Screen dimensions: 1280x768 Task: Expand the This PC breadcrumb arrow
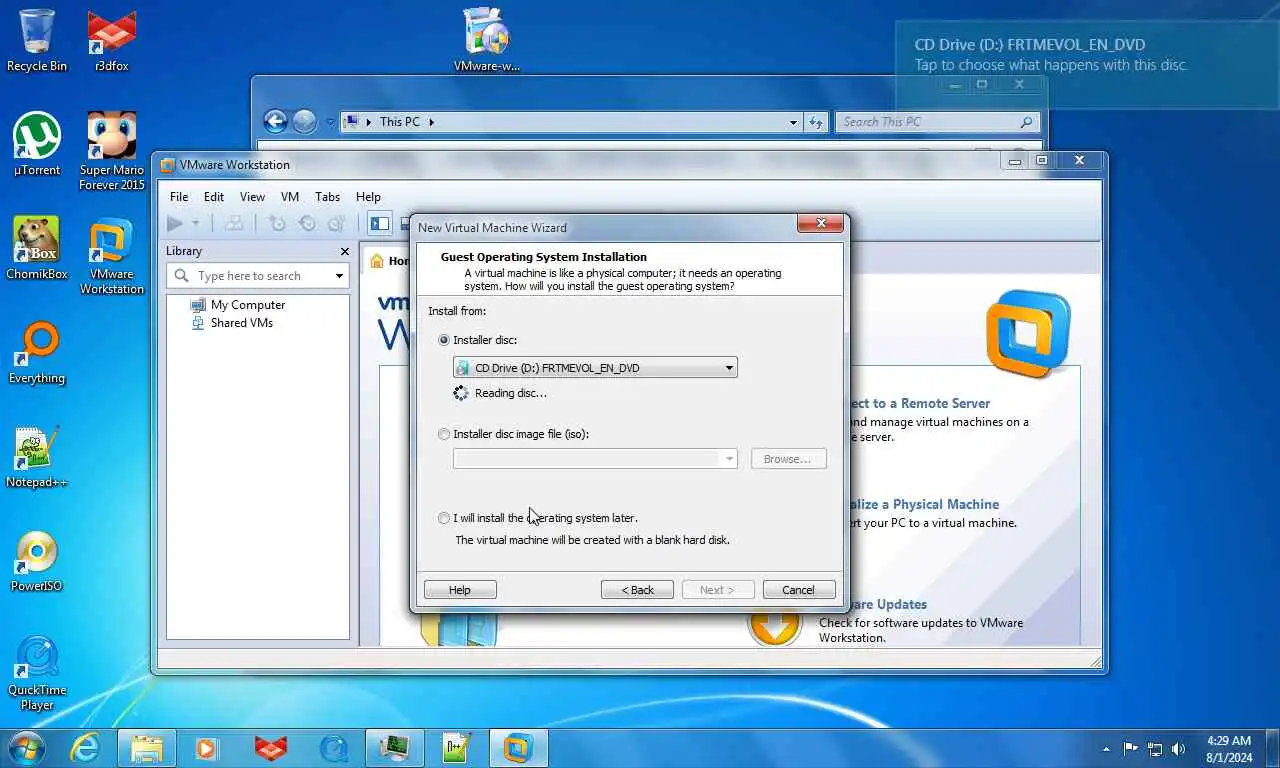[x=432, y=122]
